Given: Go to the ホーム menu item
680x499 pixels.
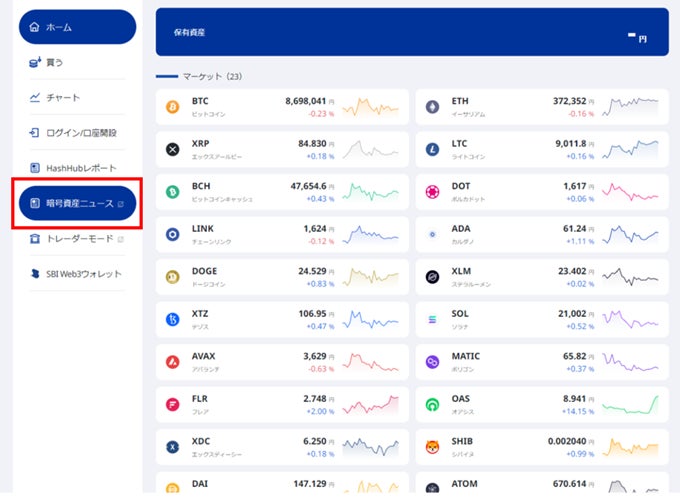Looking at the screenshot, I should point(77,27).
